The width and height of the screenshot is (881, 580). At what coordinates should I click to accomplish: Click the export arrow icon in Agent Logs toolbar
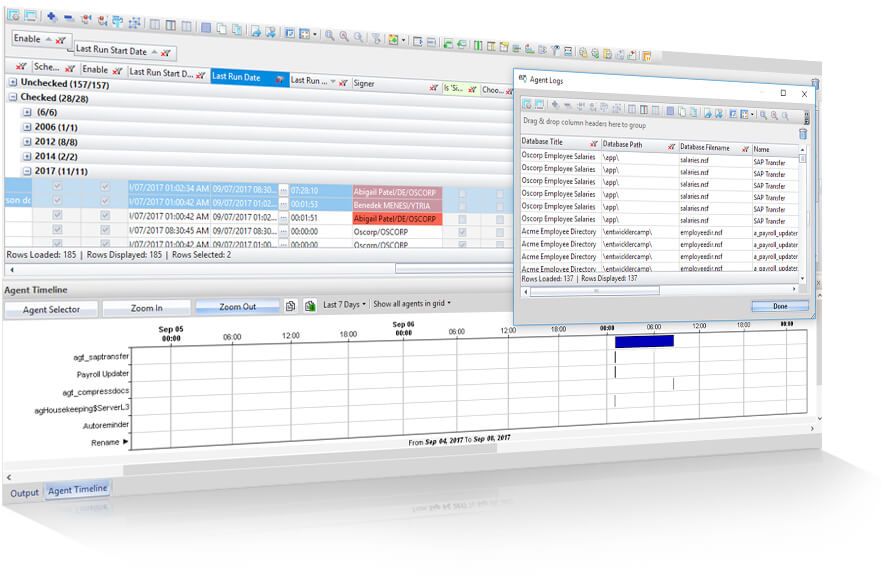point(707,113)
